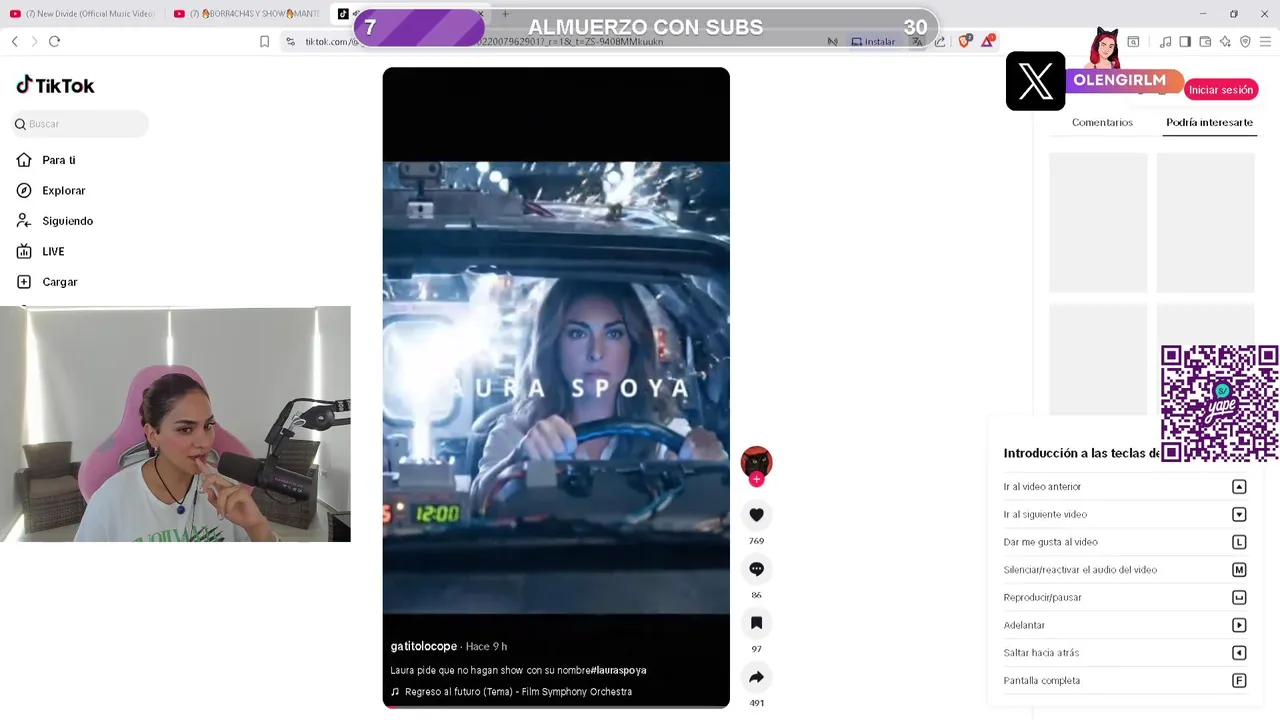Open Regreso al futuro sound link
This screenshot has height=720, width=1280.
(511, 692)
